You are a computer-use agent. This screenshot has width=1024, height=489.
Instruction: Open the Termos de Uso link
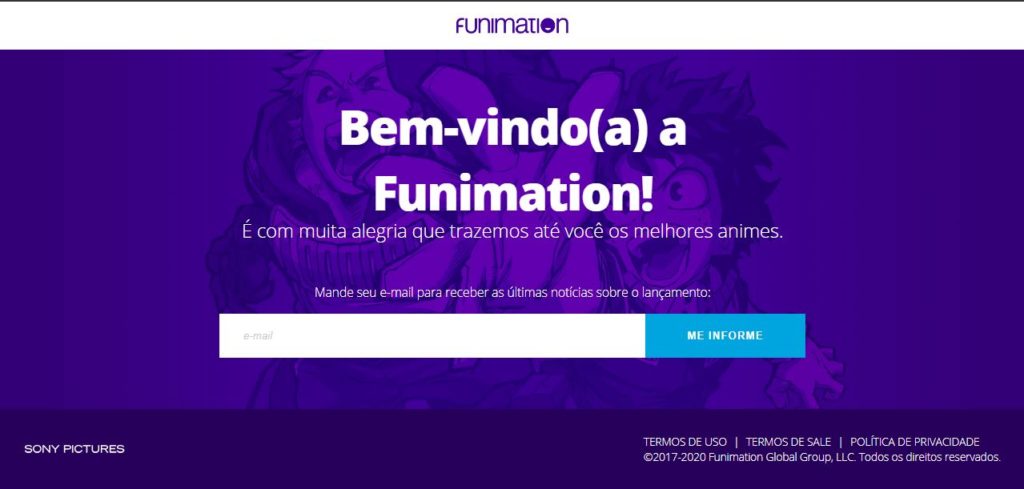tap(685, 442)
